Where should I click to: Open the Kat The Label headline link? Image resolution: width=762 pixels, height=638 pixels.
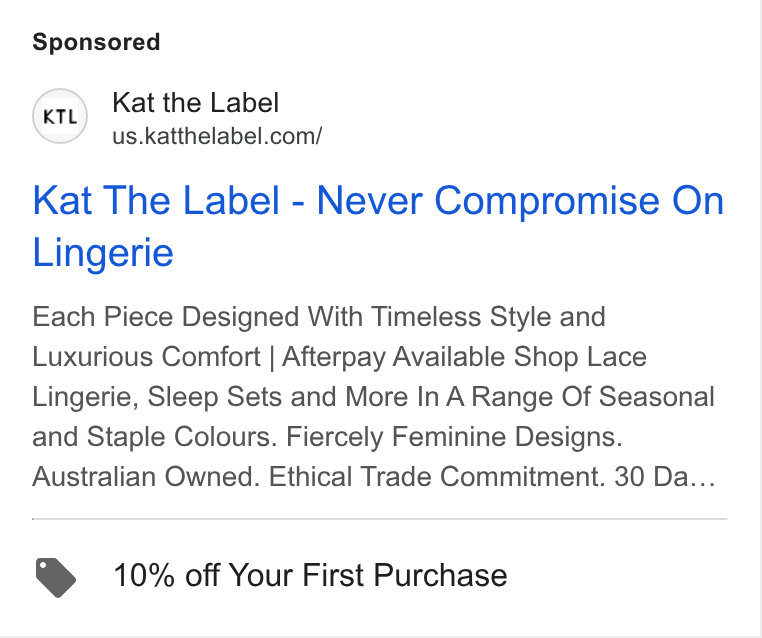378,226
